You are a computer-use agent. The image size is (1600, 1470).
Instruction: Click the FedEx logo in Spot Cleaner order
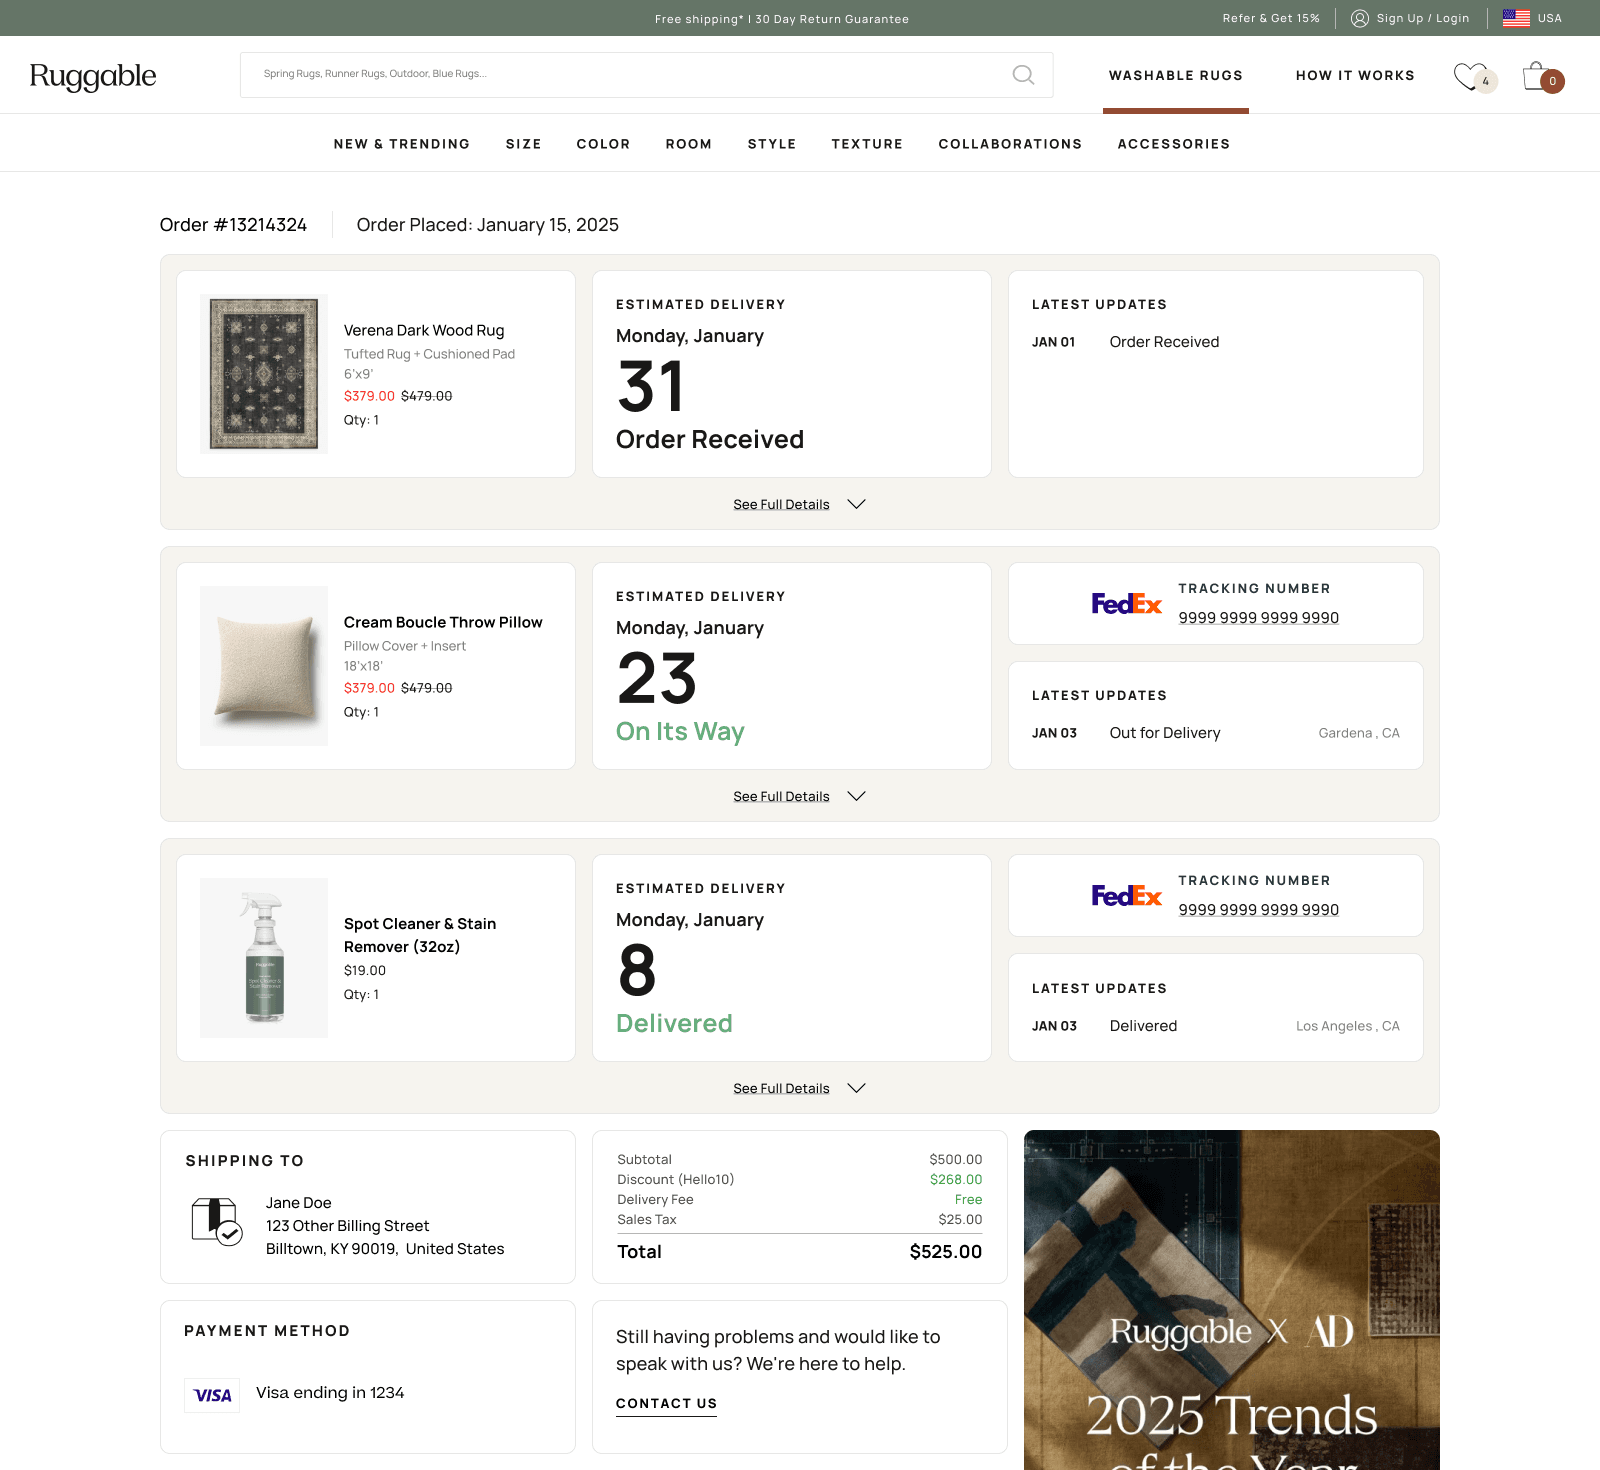pos(1126,896)
